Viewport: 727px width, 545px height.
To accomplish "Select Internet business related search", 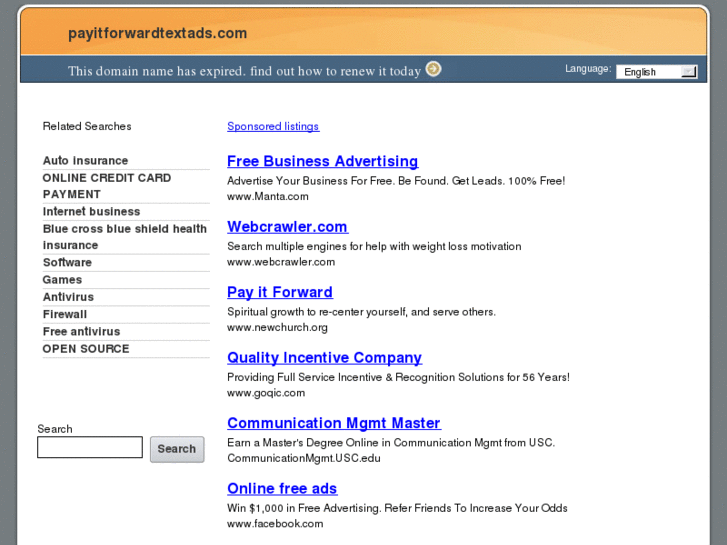I will pos(91,212).
